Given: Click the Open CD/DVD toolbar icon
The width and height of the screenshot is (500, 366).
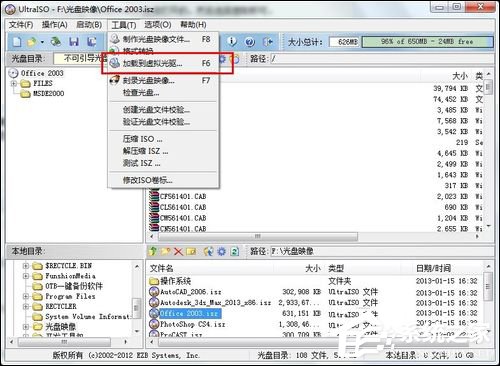Looking at the screenshot, I should (56, 42).
